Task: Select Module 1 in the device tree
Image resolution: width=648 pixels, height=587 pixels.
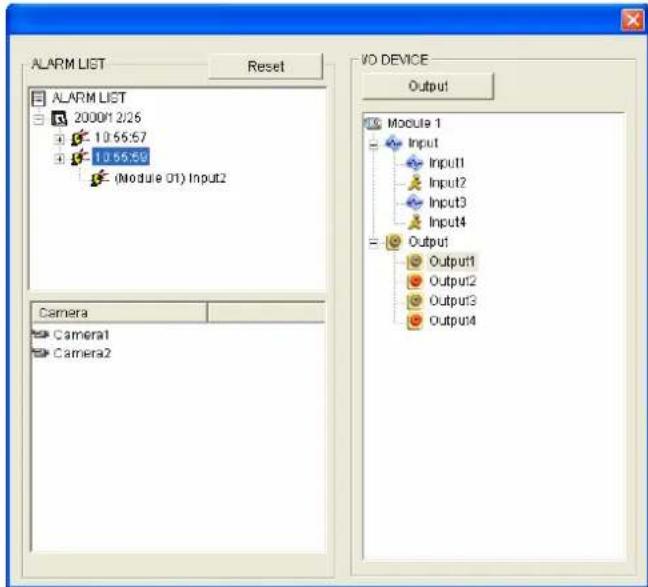Action: tap(414, 123)
